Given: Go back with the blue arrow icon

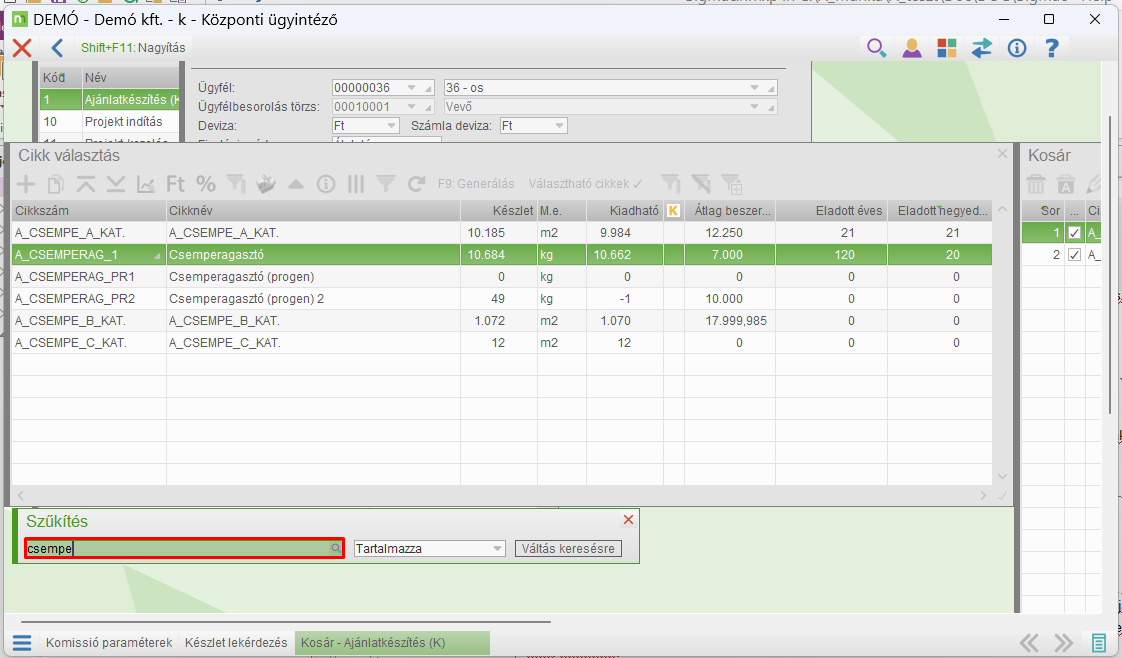Looking at the screenshot, I should click(57, 48).
